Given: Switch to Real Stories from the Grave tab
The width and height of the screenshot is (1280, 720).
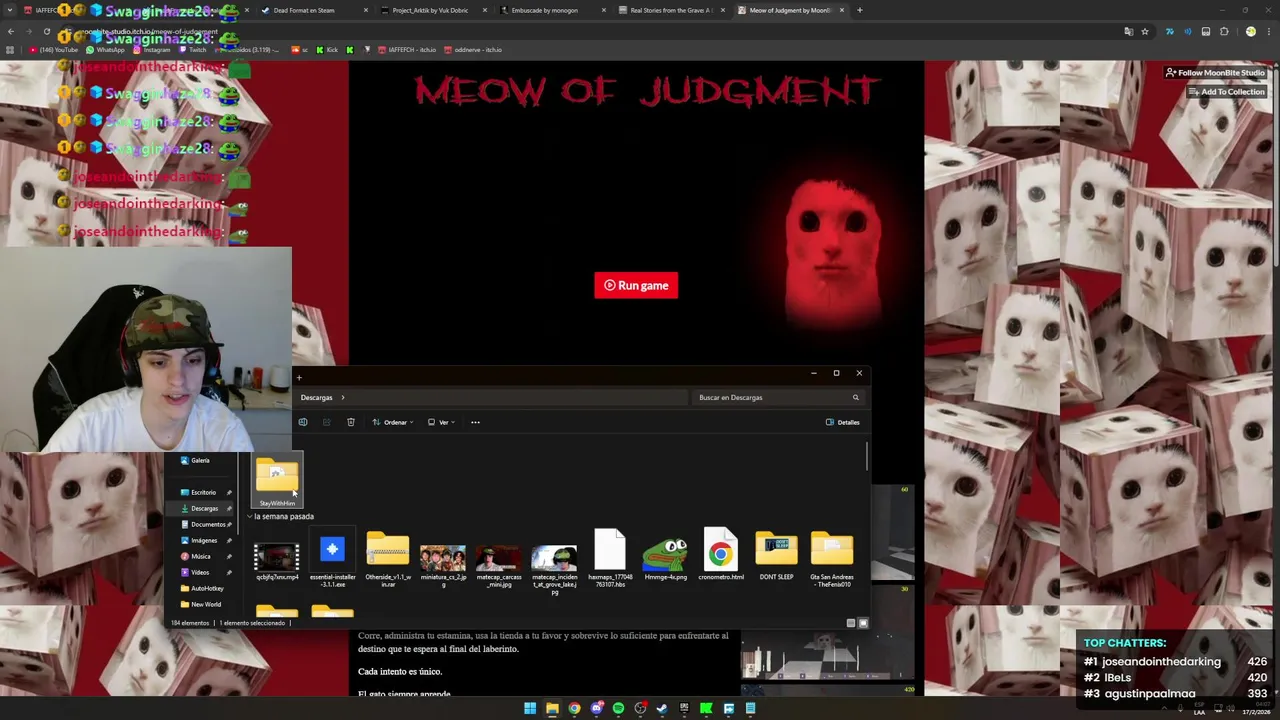Looking at the screenshot, I should (x=672, y=10).
